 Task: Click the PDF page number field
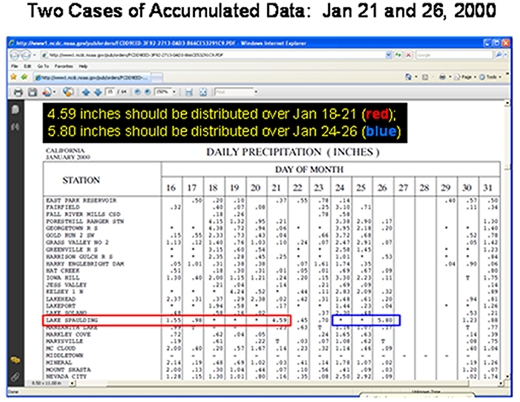[110, 92]
